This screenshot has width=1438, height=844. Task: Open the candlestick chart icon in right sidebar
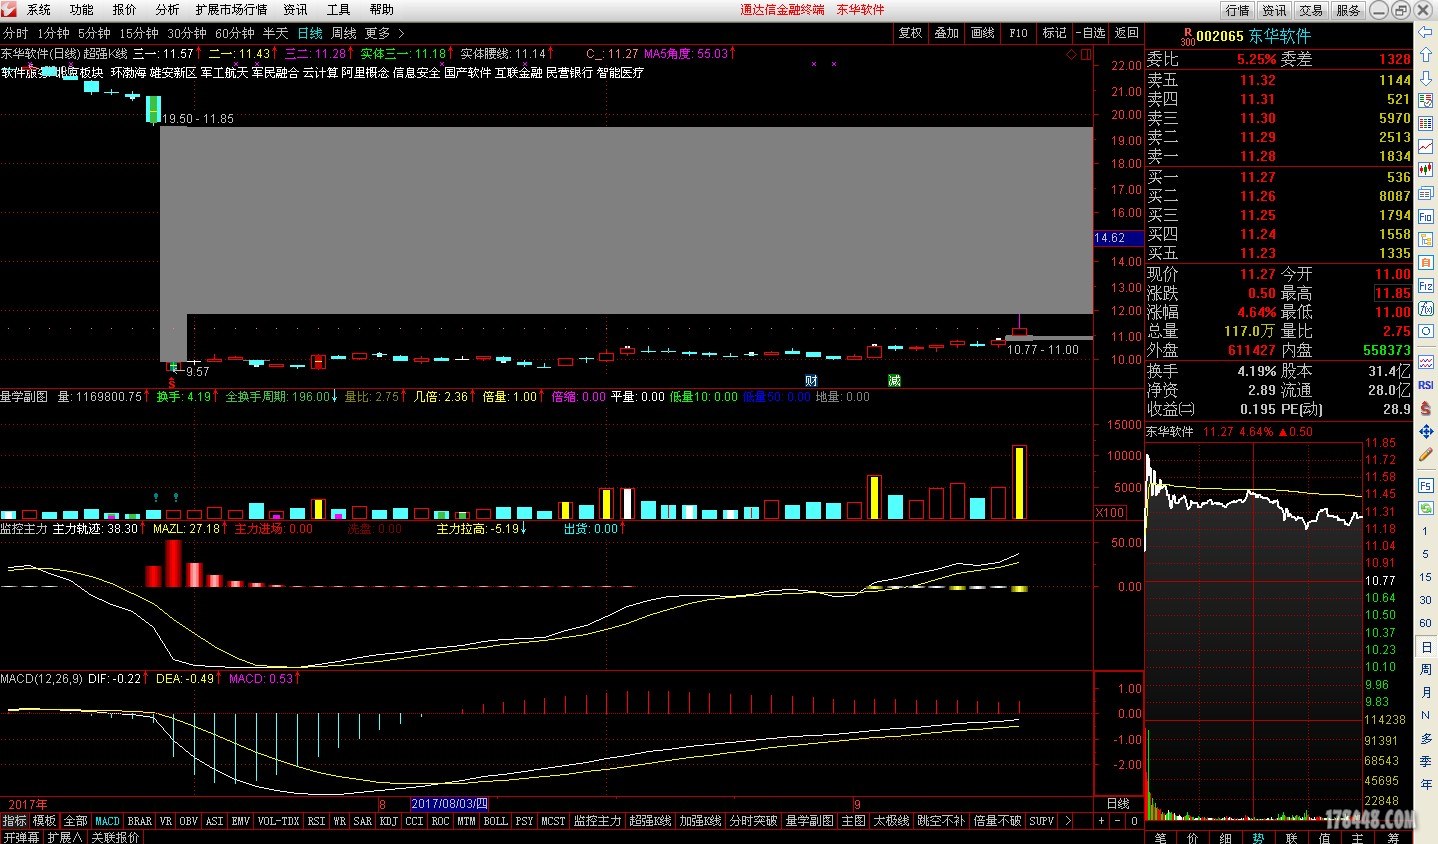point(1426,169)
